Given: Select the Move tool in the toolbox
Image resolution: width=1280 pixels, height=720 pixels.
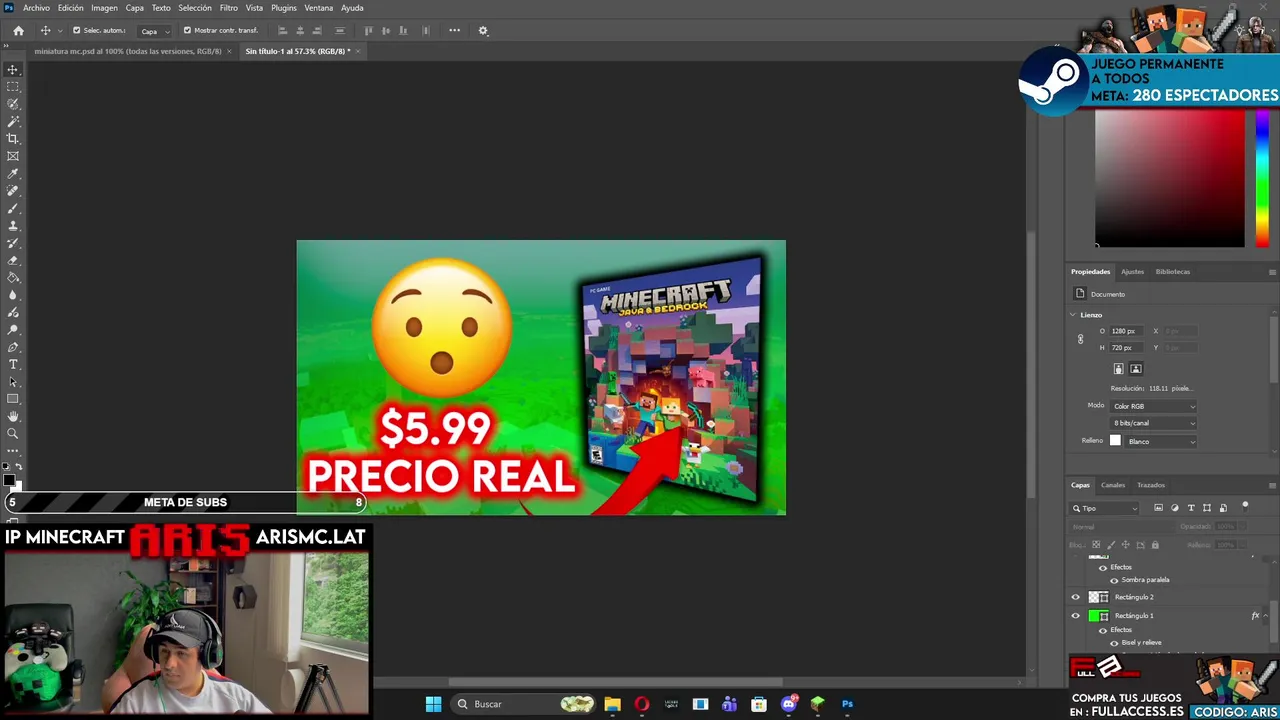Looking at the screenshot, I should 13,69.
